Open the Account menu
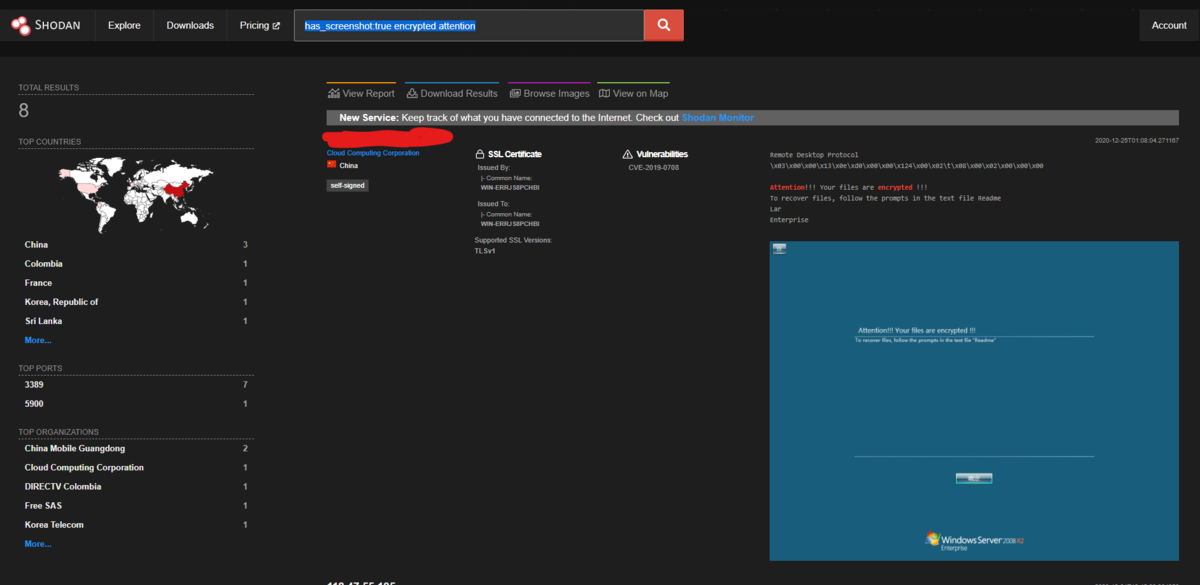Image resolution: width=1200 pixels, height=585 pixels. click(1169, 25)
